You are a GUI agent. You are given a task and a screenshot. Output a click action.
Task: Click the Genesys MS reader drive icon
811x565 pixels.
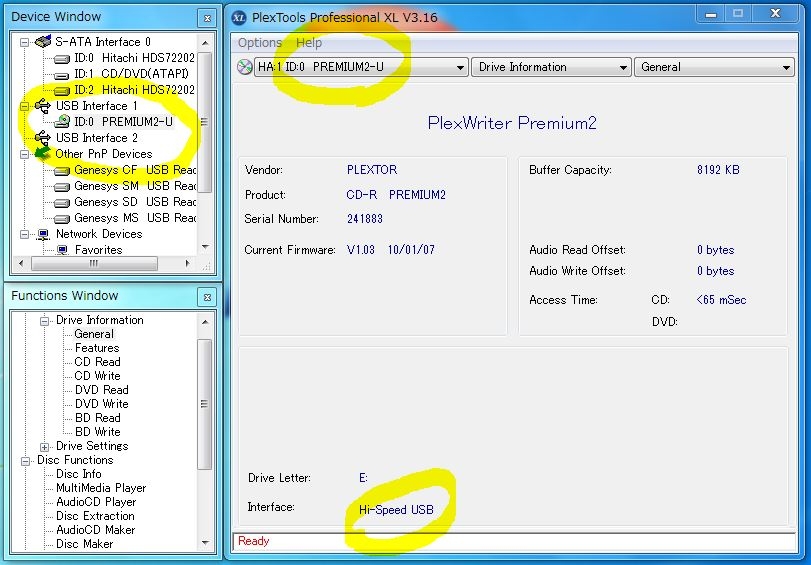pos(62,219)
